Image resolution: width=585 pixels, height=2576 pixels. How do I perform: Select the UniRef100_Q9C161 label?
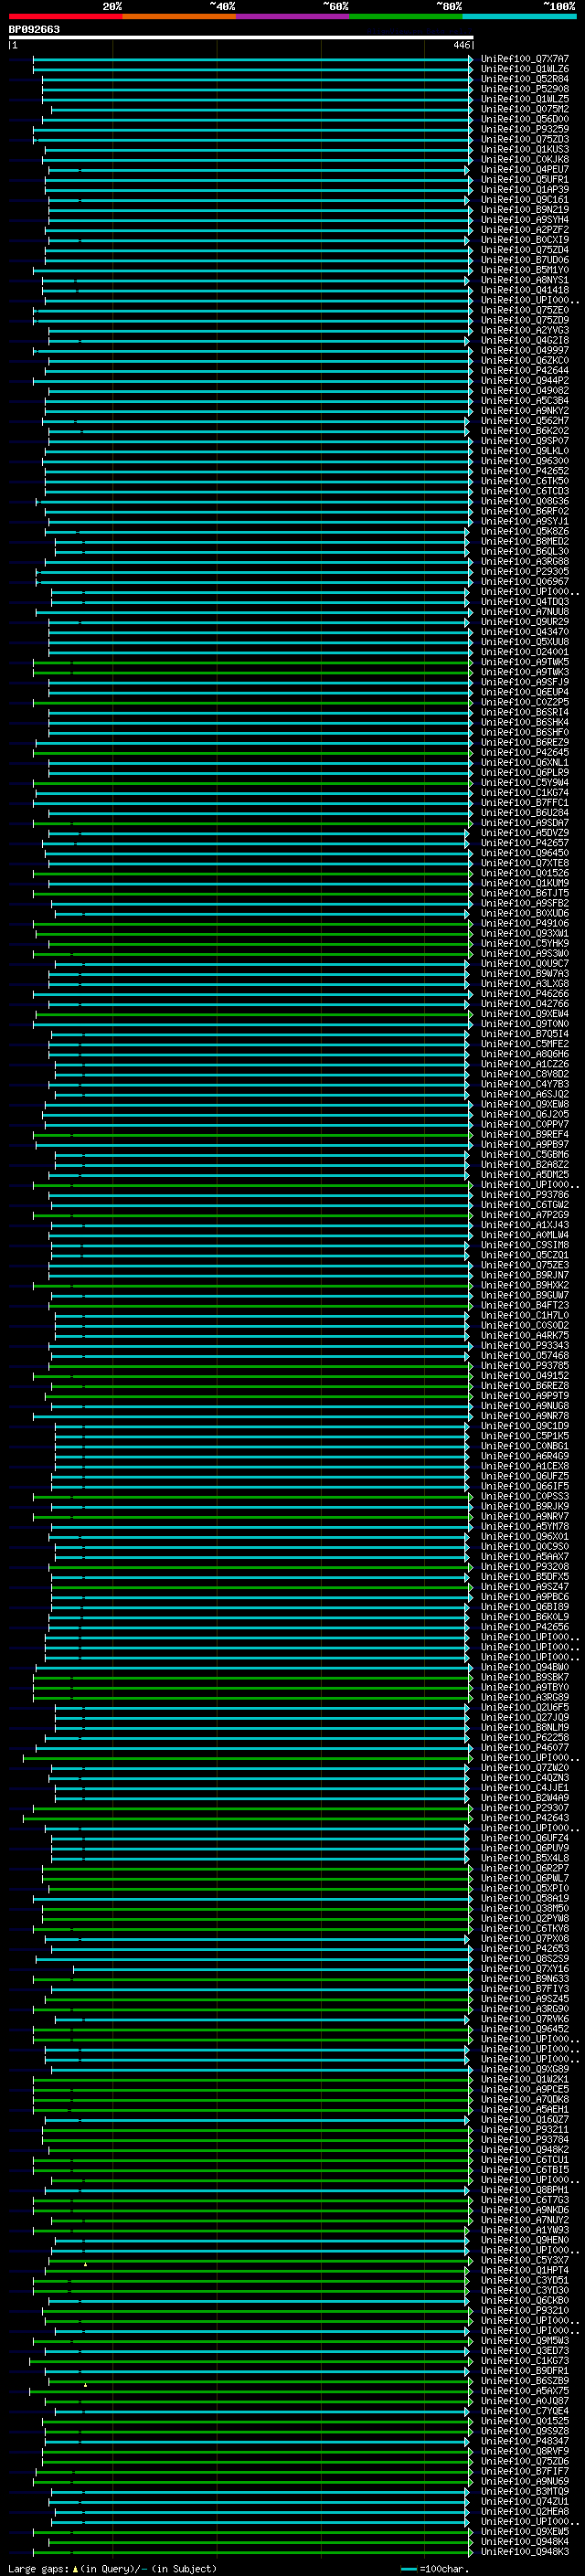524,200
